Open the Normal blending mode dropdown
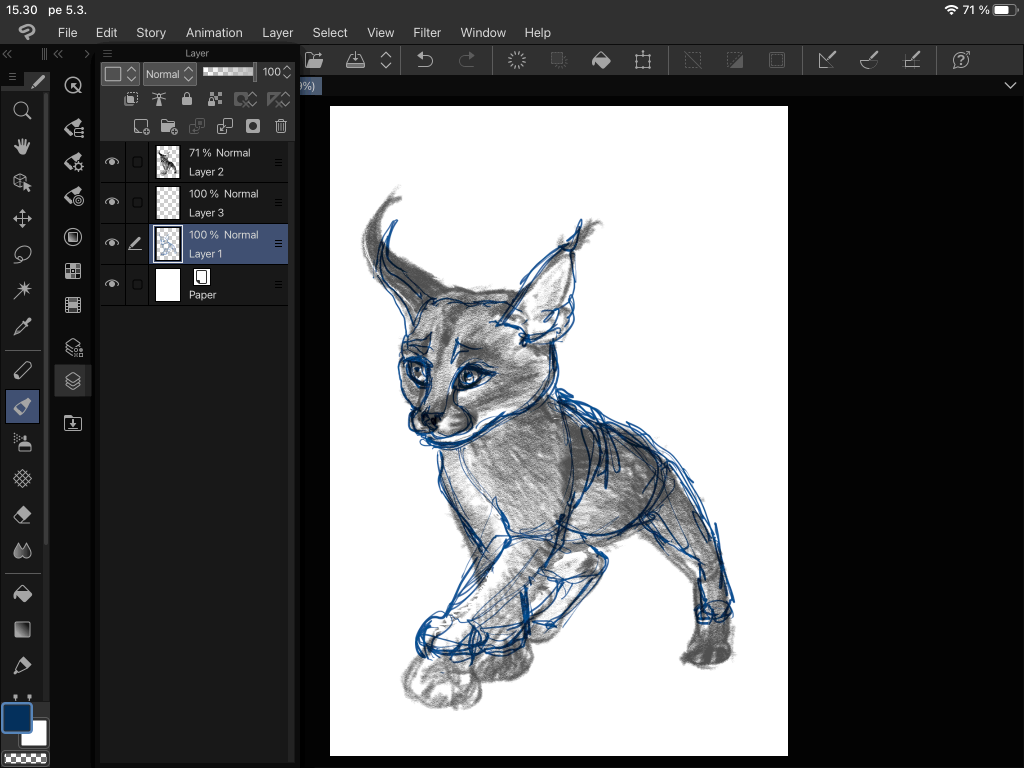 coord(168,73)
